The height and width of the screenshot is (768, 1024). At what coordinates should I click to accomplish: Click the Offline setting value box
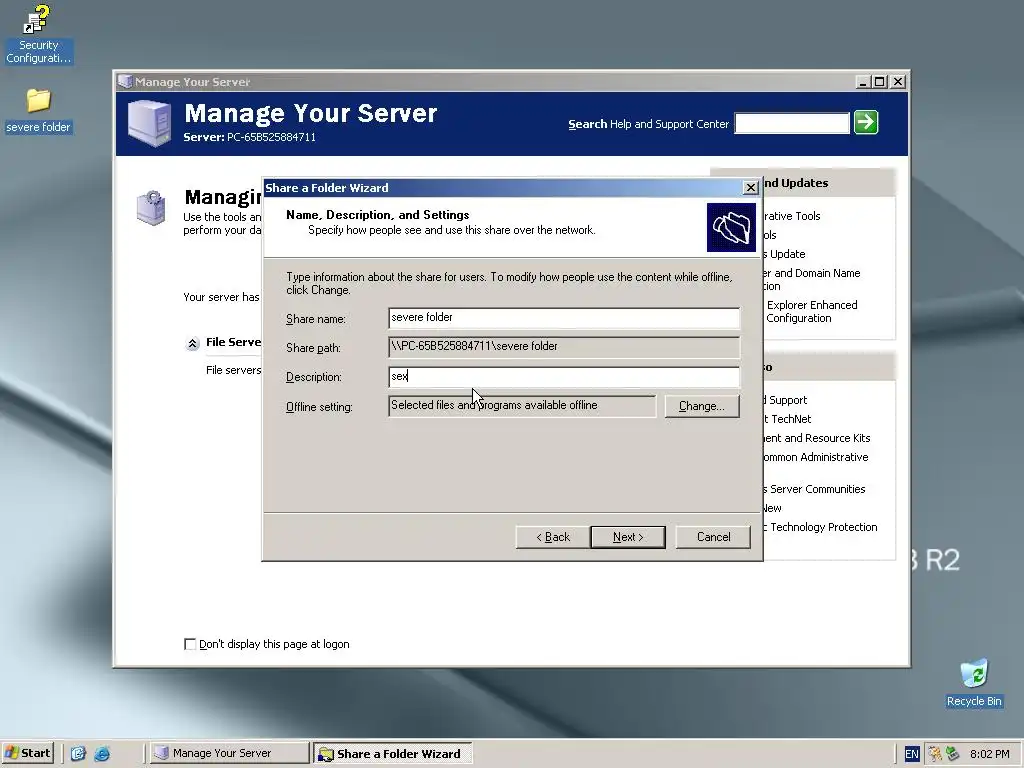coord(522,406)
